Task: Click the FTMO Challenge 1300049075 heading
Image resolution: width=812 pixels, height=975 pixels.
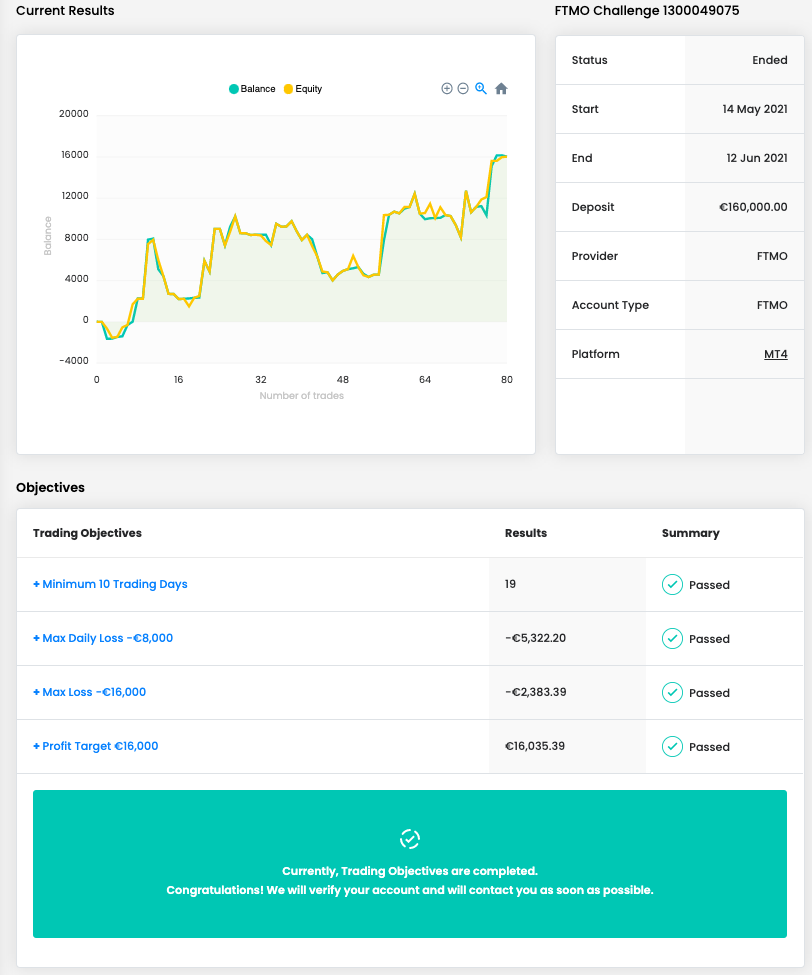Action: tap(647, 11)
